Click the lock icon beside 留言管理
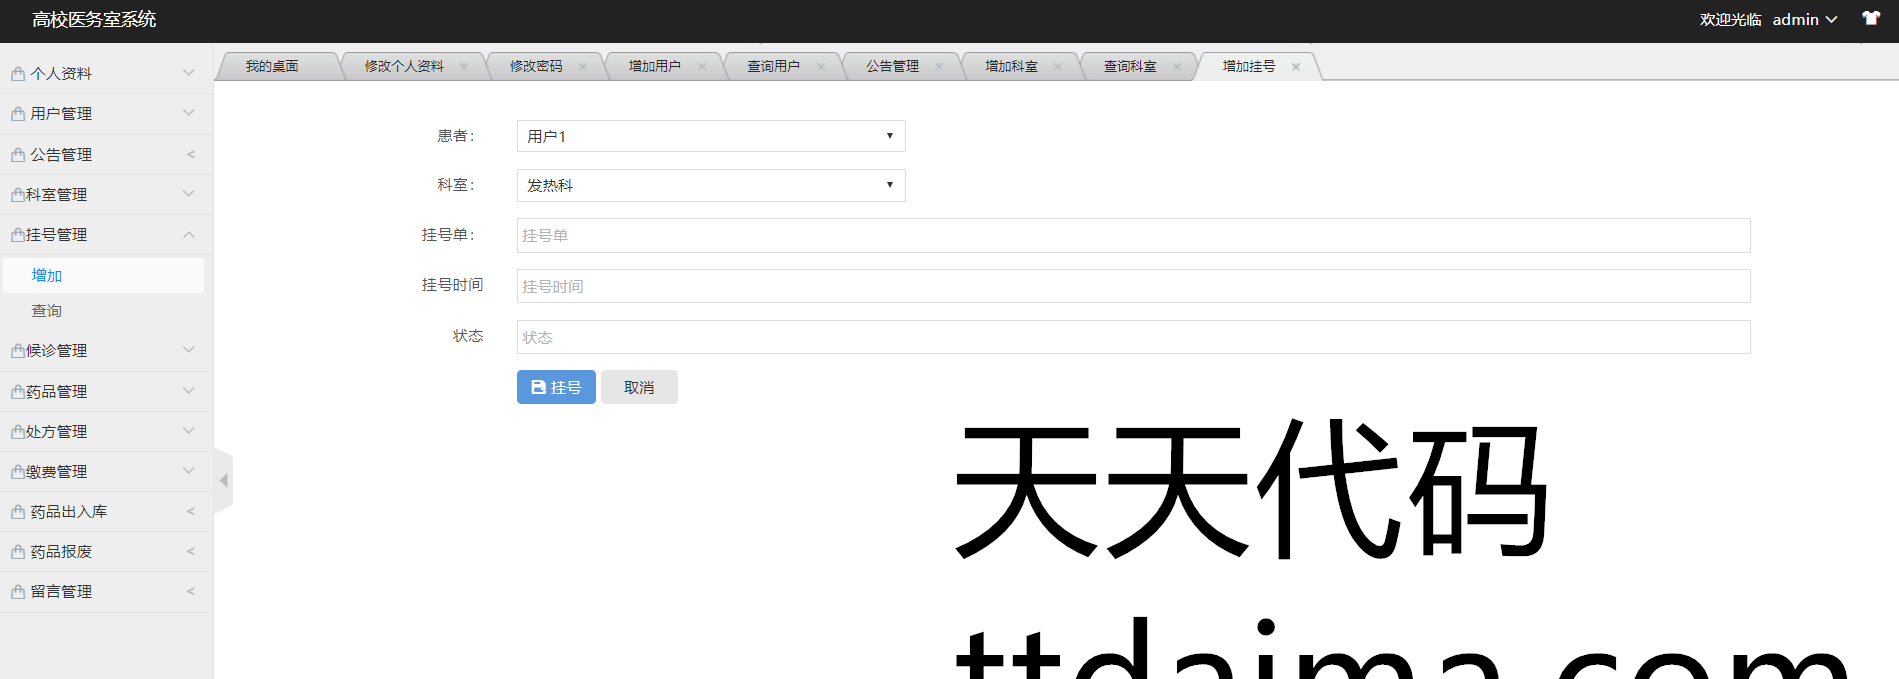Image resolution: width=1899 pixels, height=679 pixels. (x=18, y=592)
